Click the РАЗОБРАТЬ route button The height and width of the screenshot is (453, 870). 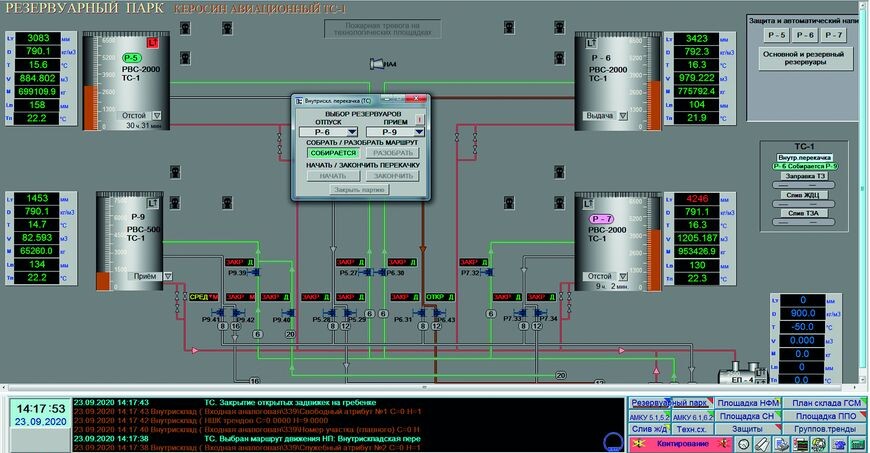[392, 153]
